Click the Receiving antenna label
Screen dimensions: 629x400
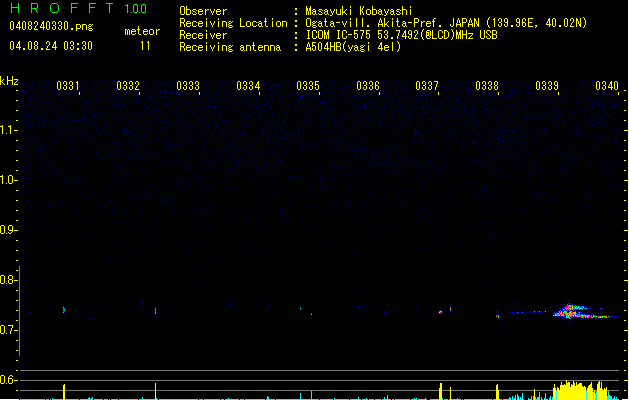tap(230, 47)
